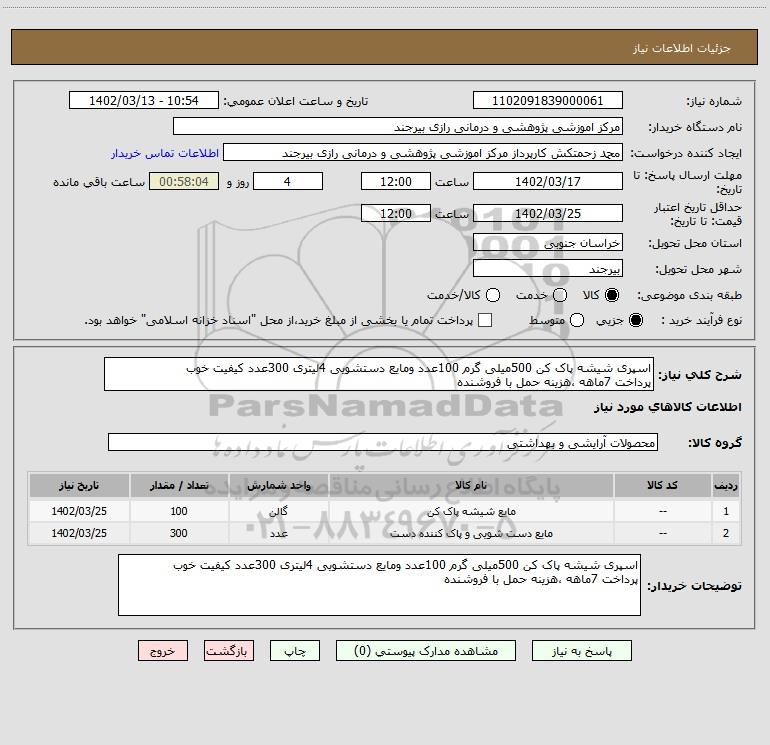
Task: Click the date cell in row 1
Action: 79,511
